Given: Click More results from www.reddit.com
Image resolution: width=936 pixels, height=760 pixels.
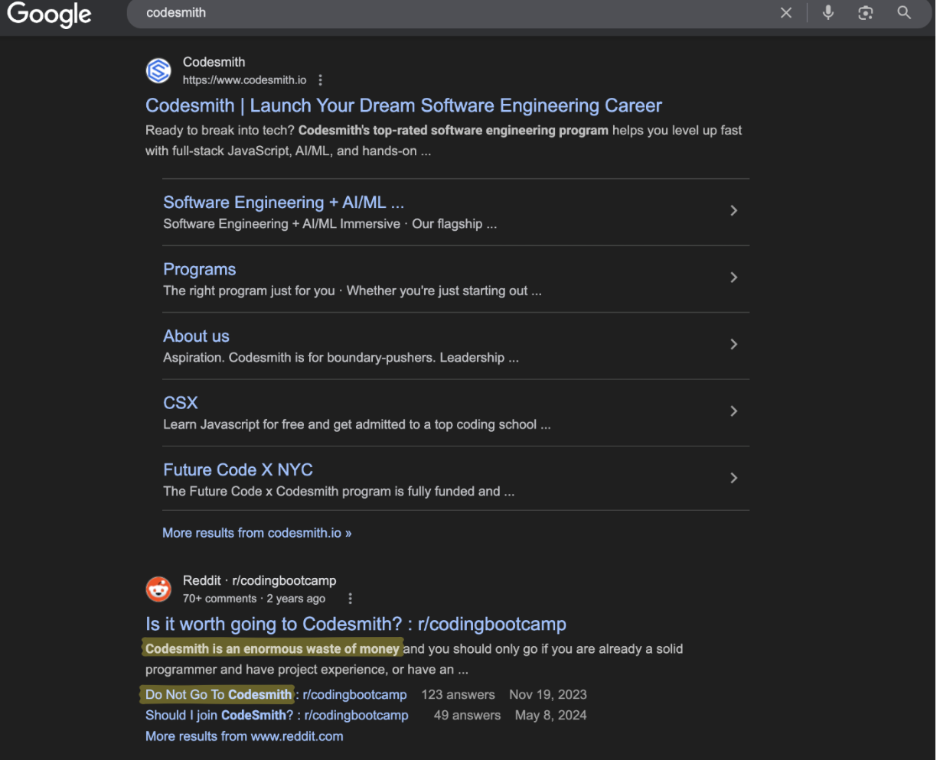Looking at the screenshot, I should click(244, 736).
